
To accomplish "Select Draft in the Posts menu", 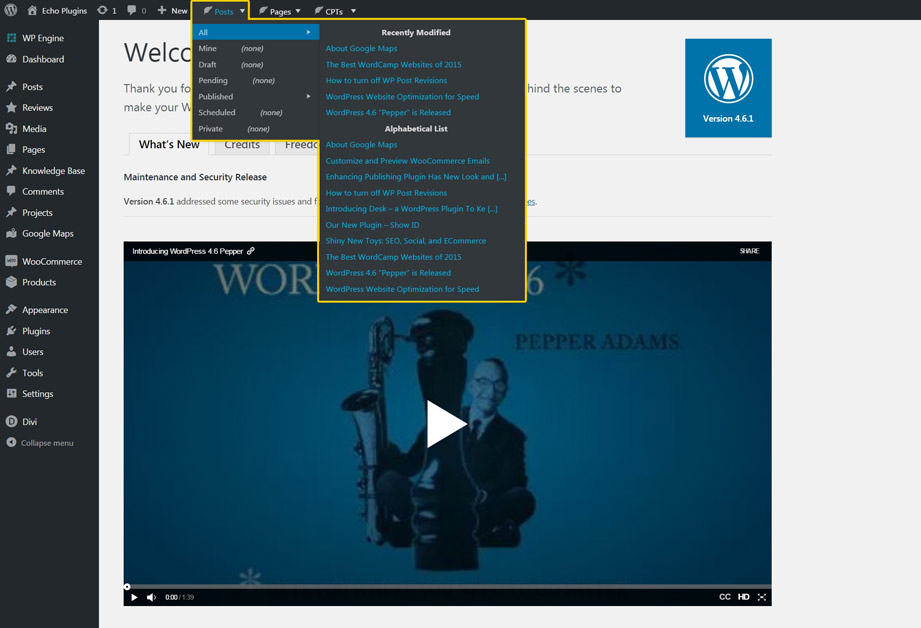I will coord(207,65).
